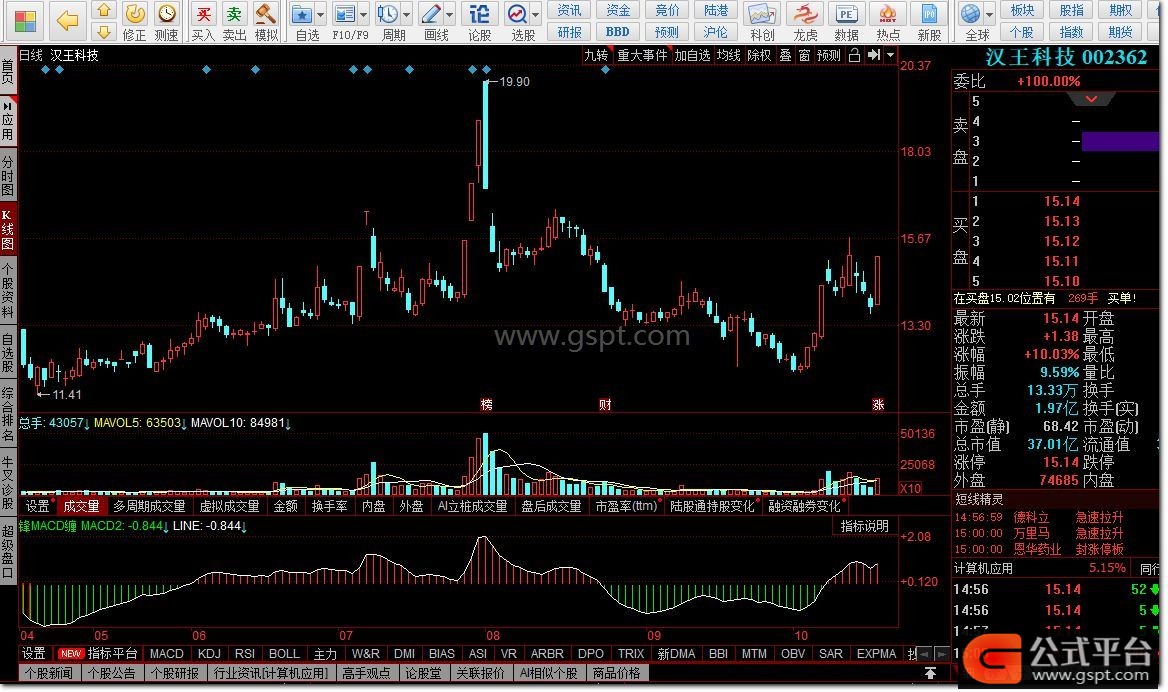
Task: Select the KDJ indicator tab
Action: (209, 654)
